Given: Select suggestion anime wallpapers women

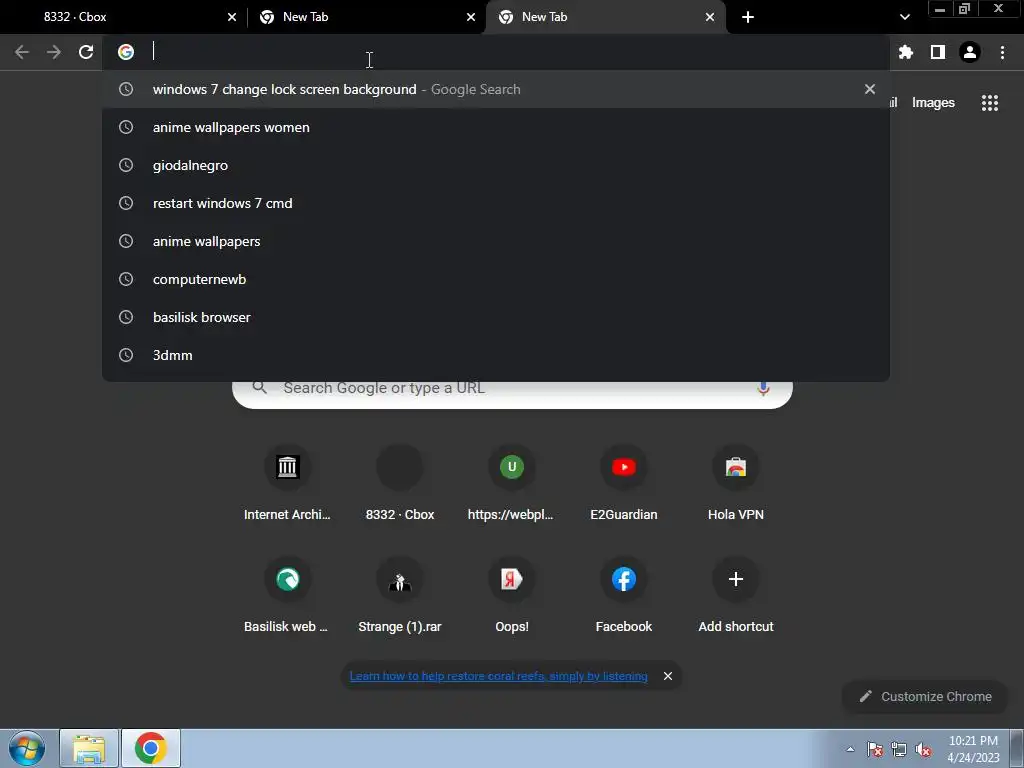Looking at the screenshot, I should pos(496,127).
